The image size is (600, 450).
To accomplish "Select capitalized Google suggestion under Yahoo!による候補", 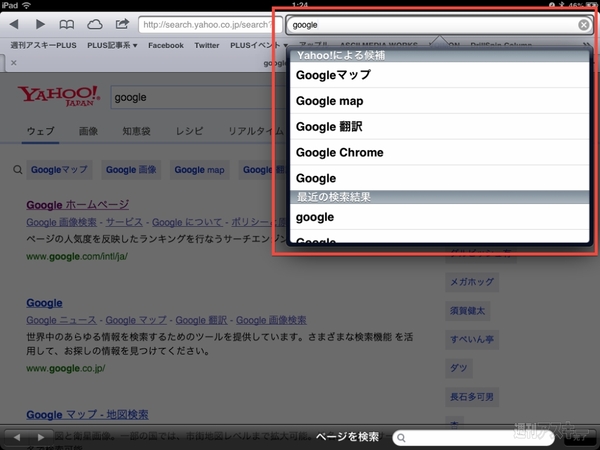I will point(439,178).
